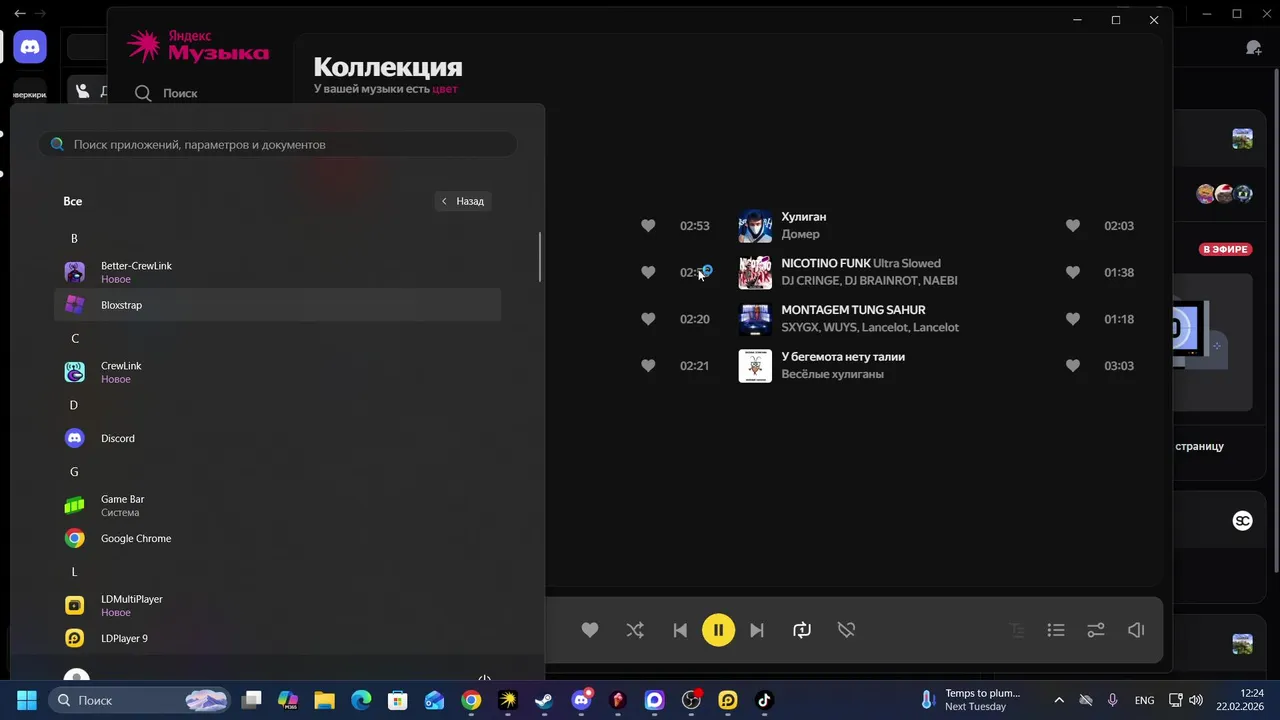
Task: Click the tray microphone icon
Action: click(1113, 700)
